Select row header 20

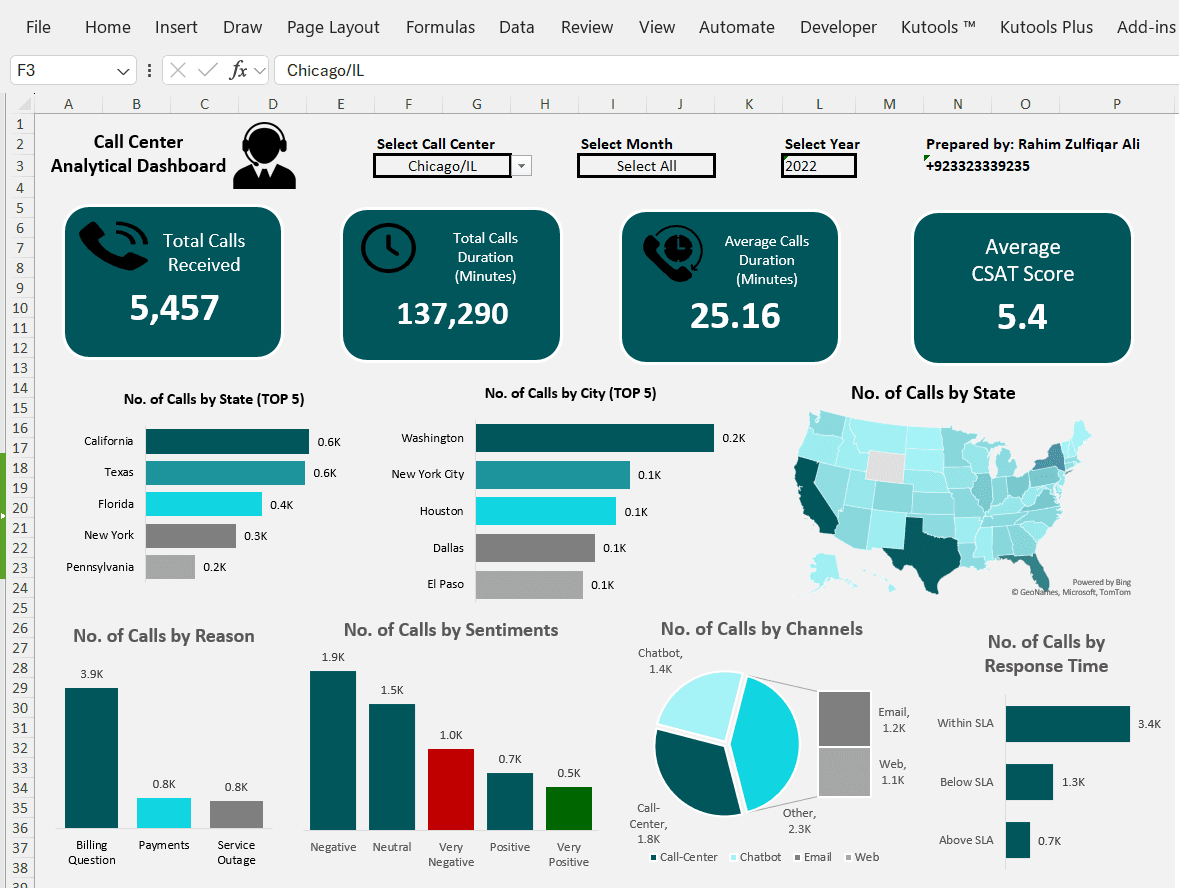(x=20, y=508)
